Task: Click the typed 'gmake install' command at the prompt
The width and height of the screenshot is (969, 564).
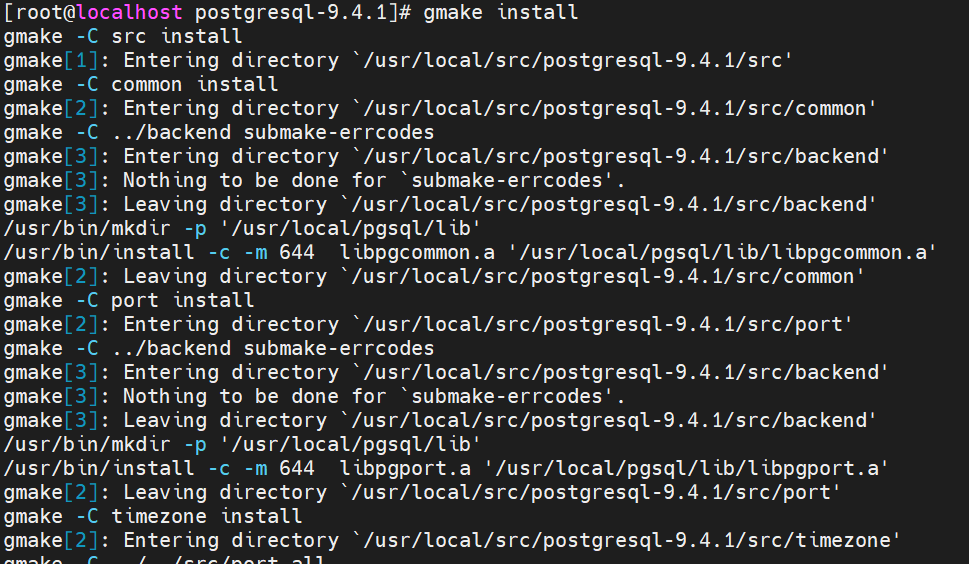Action: [501, 13]
